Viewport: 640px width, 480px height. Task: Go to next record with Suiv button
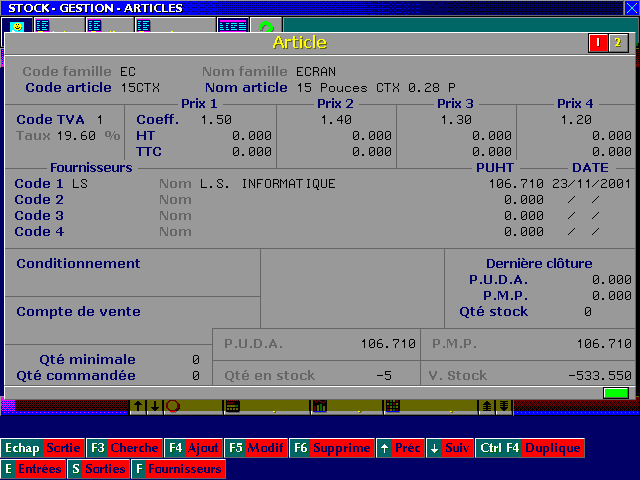coord(451,448)
